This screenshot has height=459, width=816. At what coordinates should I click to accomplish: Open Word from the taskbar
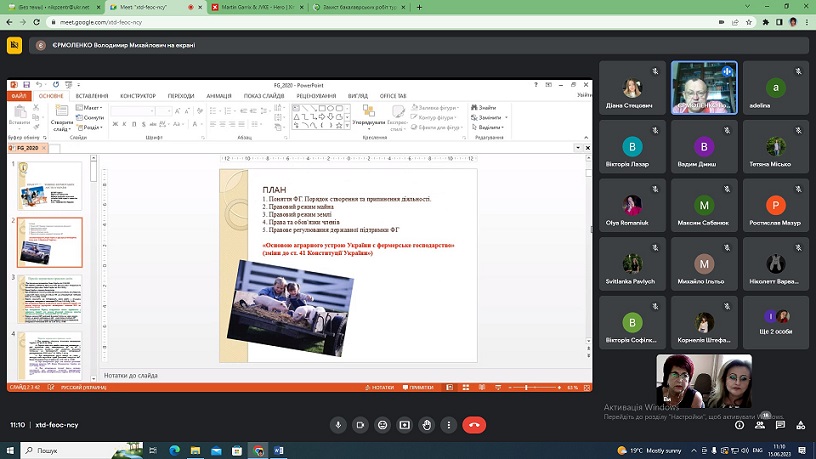(x=279, y=450)
